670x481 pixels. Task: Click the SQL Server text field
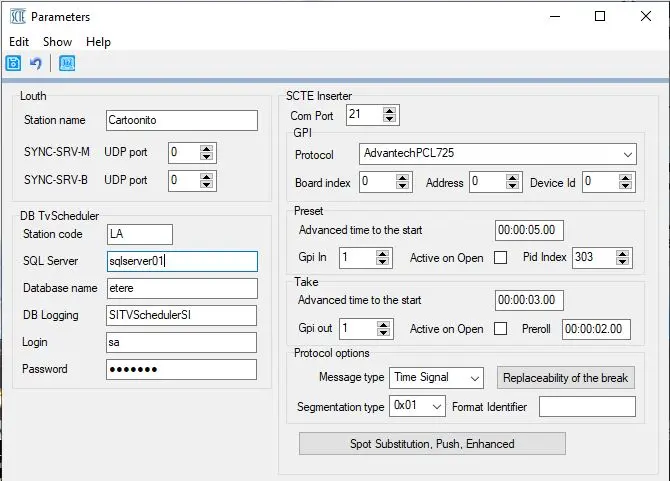(181, 261)
